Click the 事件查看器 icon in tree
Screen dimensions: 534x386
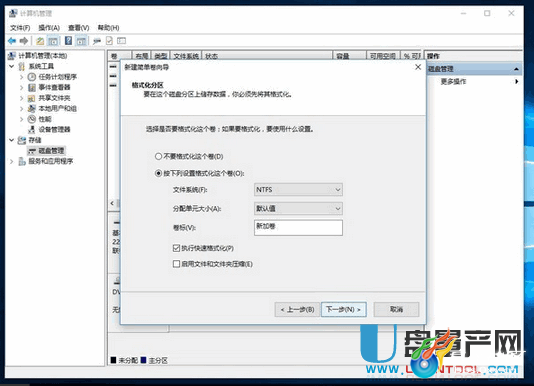coord(32,88)
